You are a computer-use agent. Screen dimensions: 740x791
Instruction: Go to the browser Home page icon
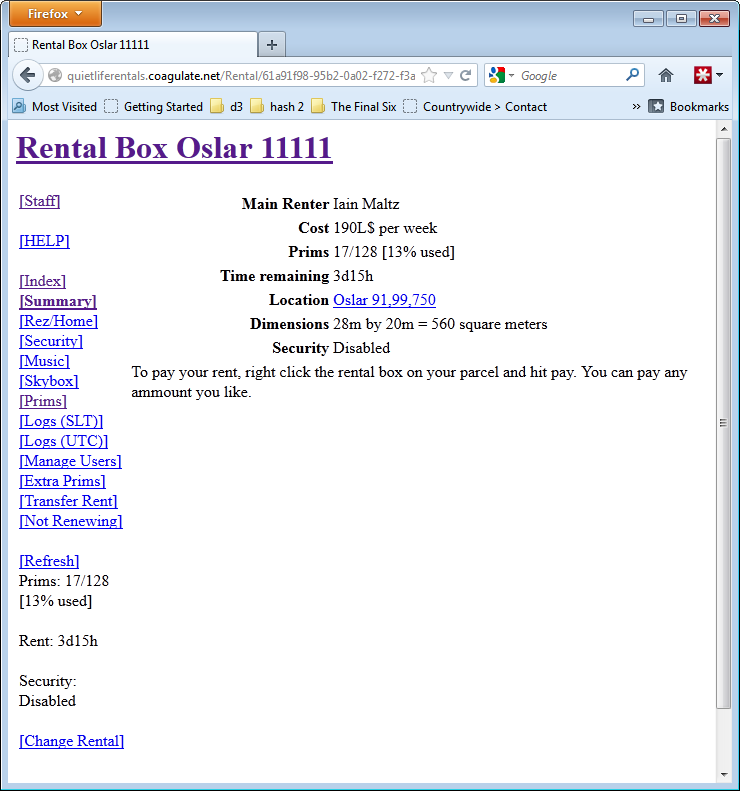coord(666,76)
